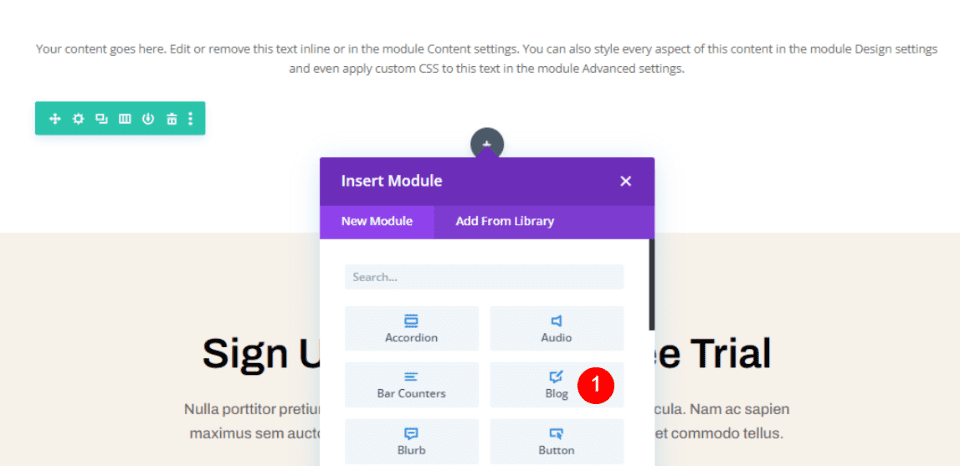Open row settings gear icon
This screenshot has height=466, width=960.
coord(78,119)
